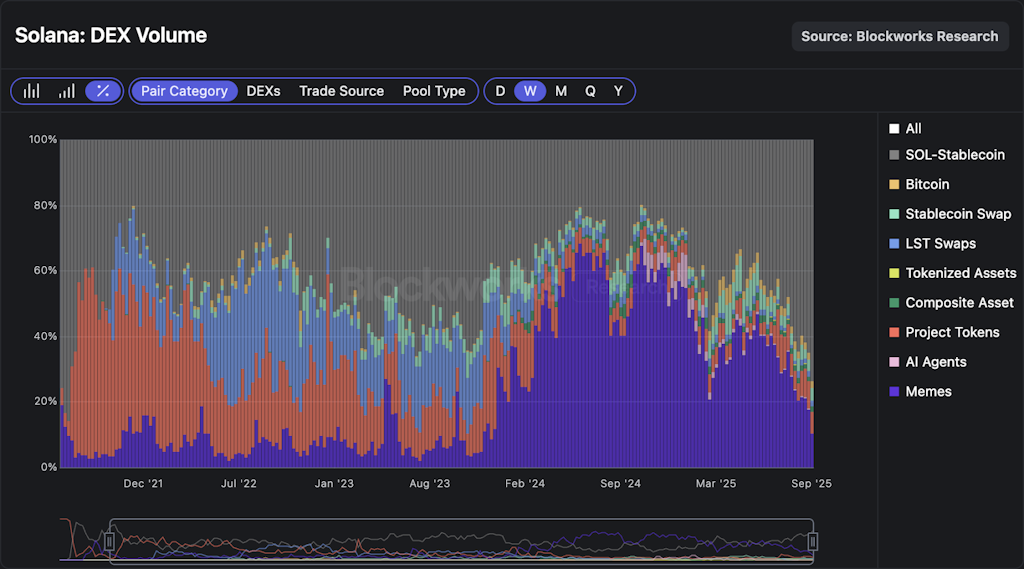Viewport: 1024px width, 569px height.
Task: Click the right handle of the range selector
Action: [813, 541]
